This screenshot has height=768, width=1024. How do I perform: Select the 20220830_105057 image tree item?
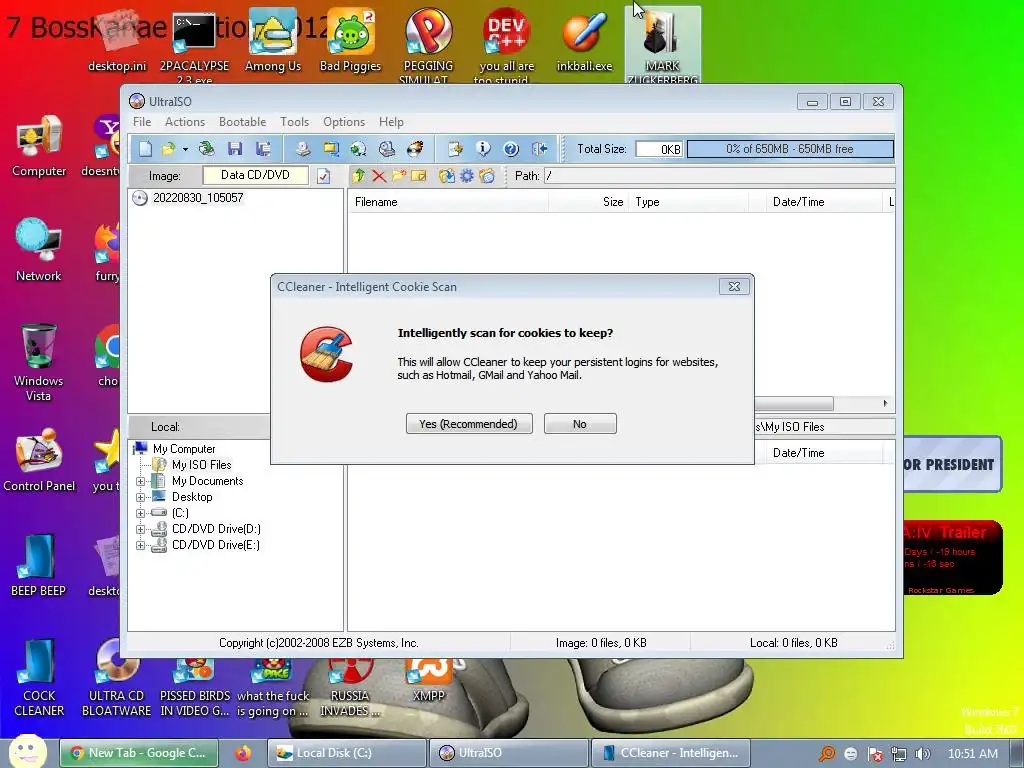coord(198,198)
